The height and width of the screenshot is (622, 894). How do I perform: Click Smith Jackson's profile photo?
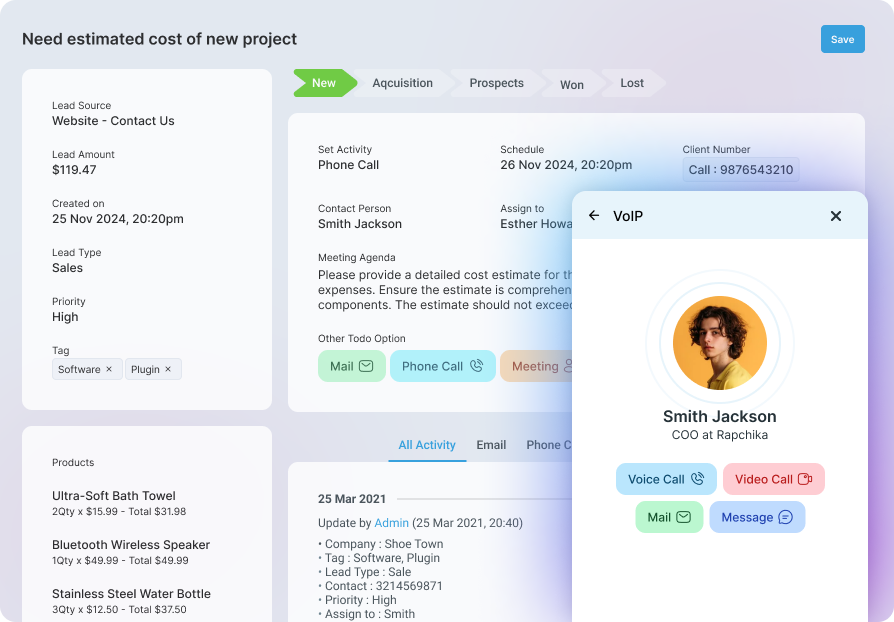(x=719, y=343)
